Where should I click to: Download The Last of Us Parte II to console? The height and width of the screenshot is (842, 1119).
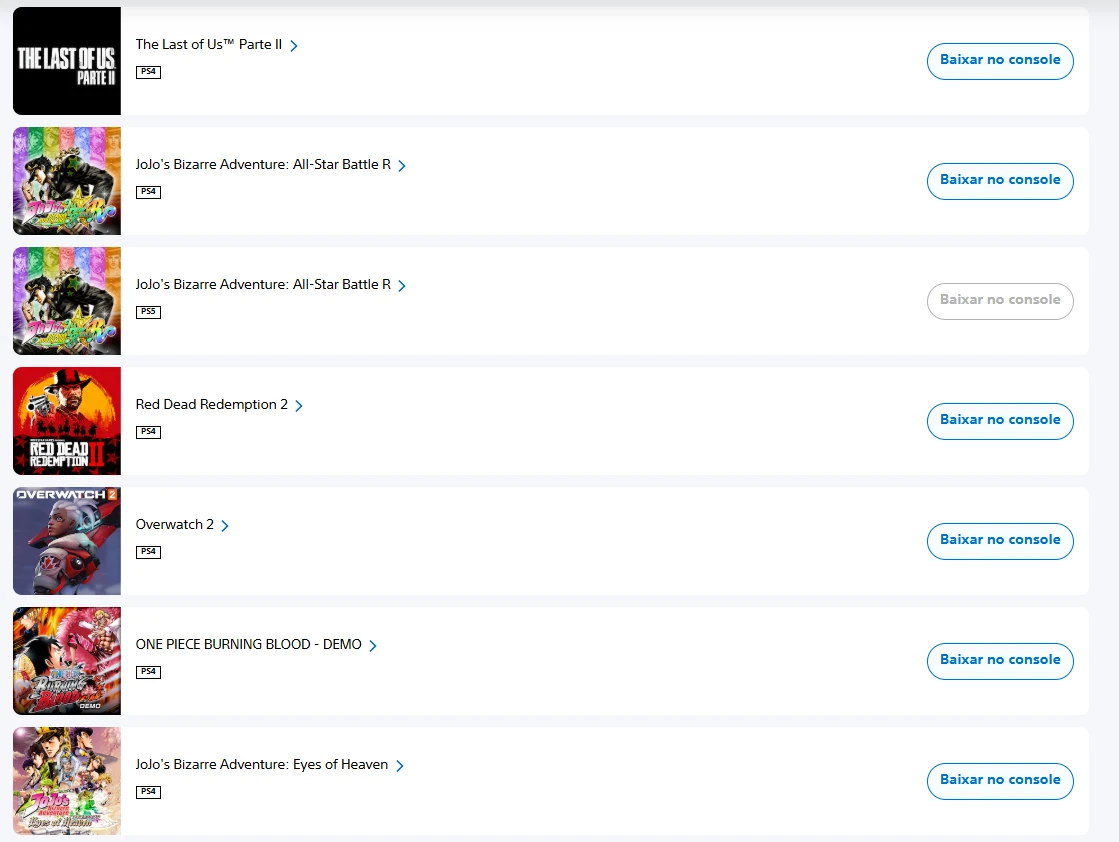click(x=1000, y=61)
